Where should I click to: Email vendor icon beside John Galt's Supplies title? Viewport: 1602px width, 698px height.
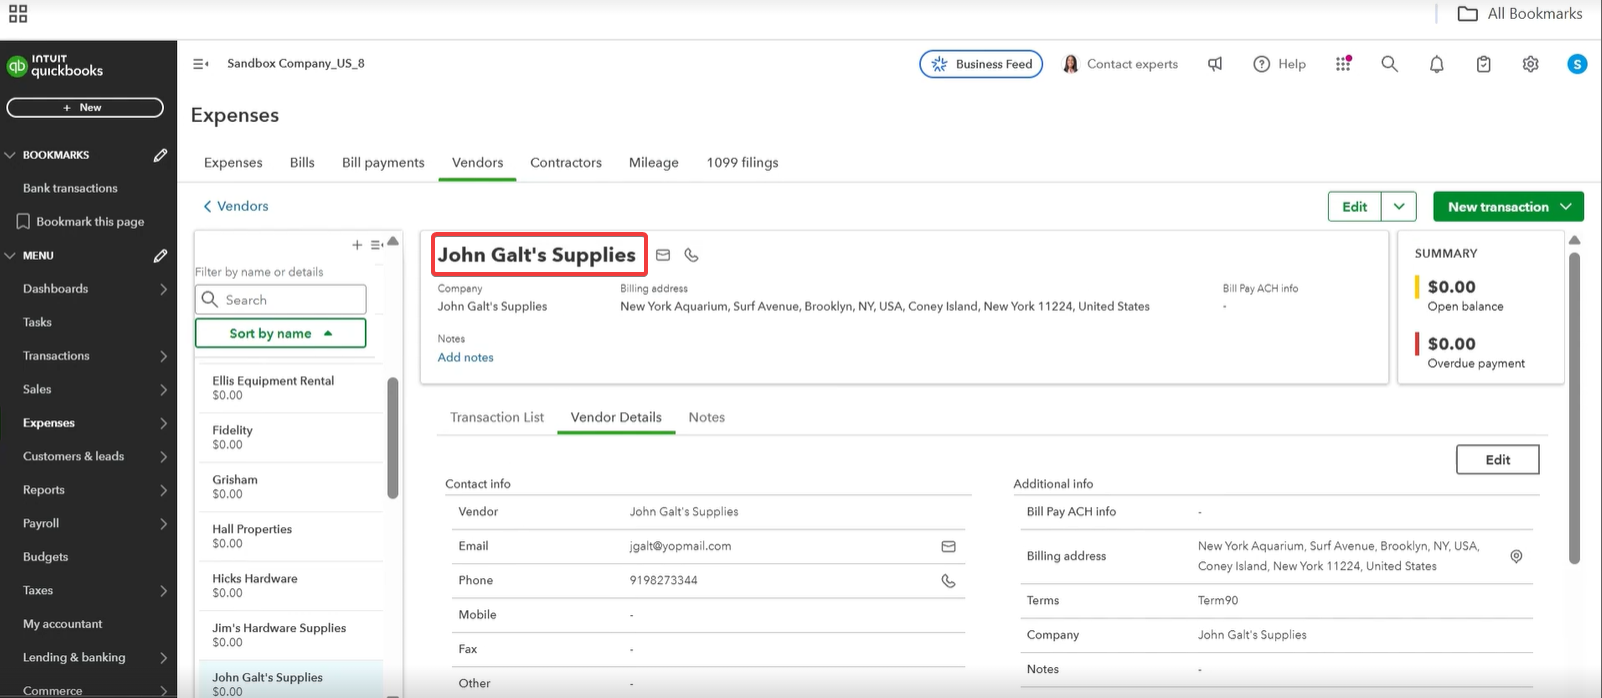[663, 255]
